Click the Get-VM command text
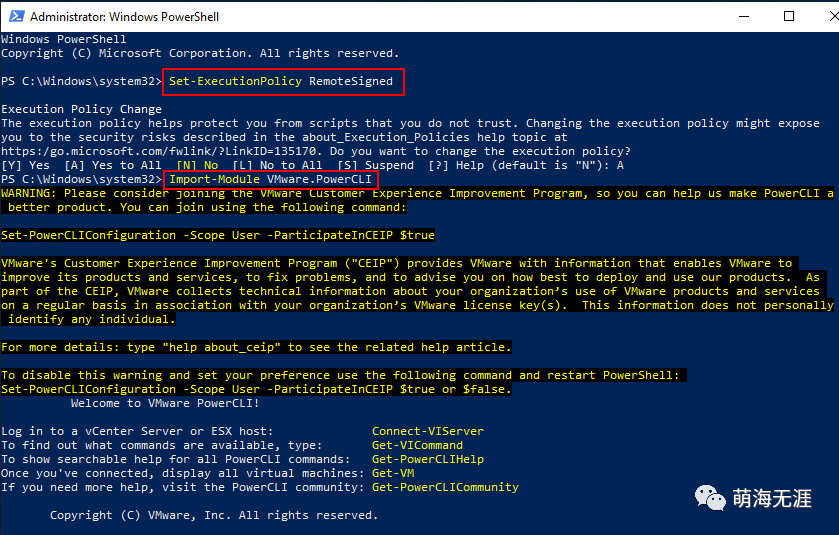 [x=392, y=473]
